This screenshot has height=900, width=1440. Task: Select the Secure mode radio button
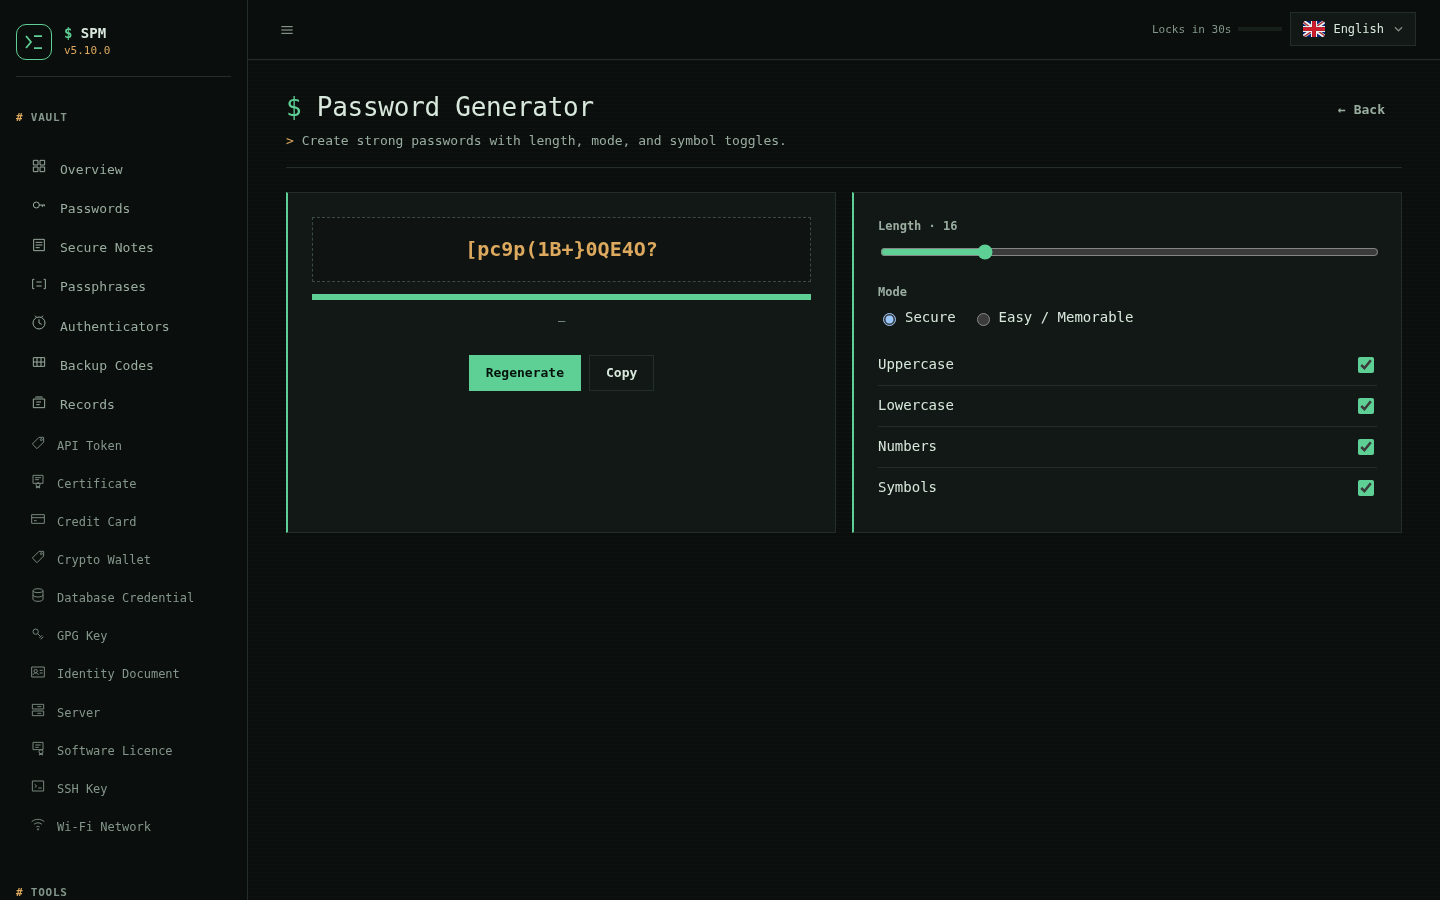(x=889, y=319)
